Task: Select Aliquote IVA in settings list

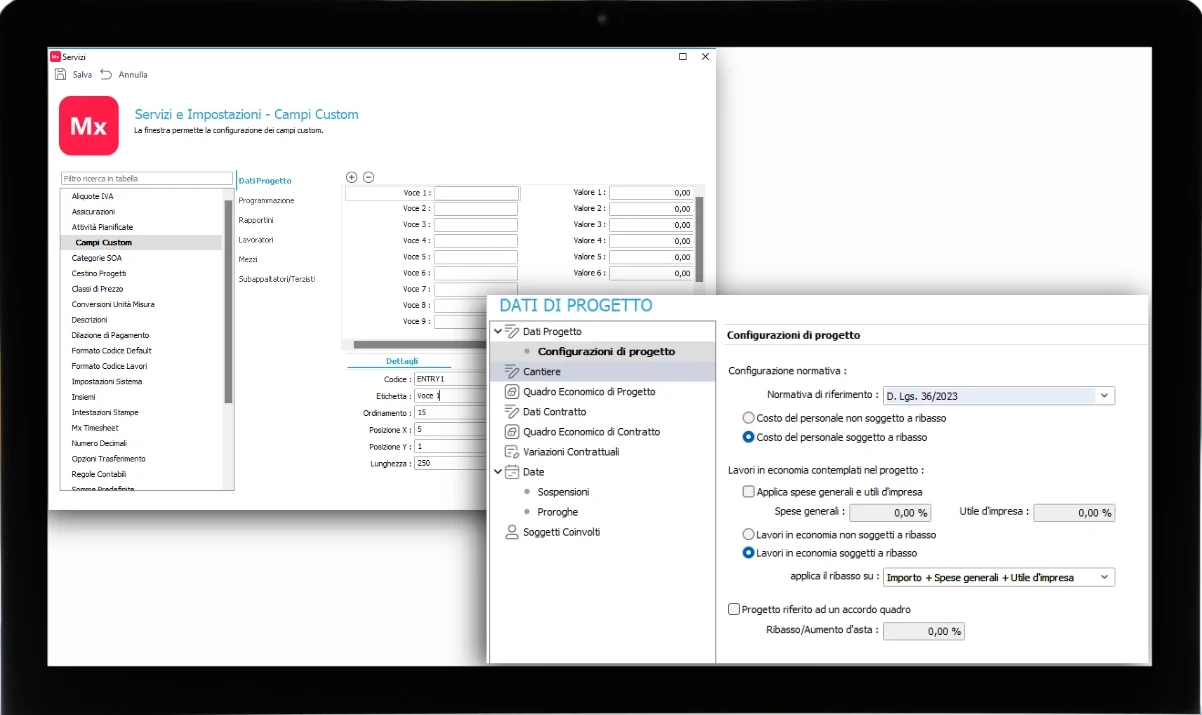Action: point(93,196)
